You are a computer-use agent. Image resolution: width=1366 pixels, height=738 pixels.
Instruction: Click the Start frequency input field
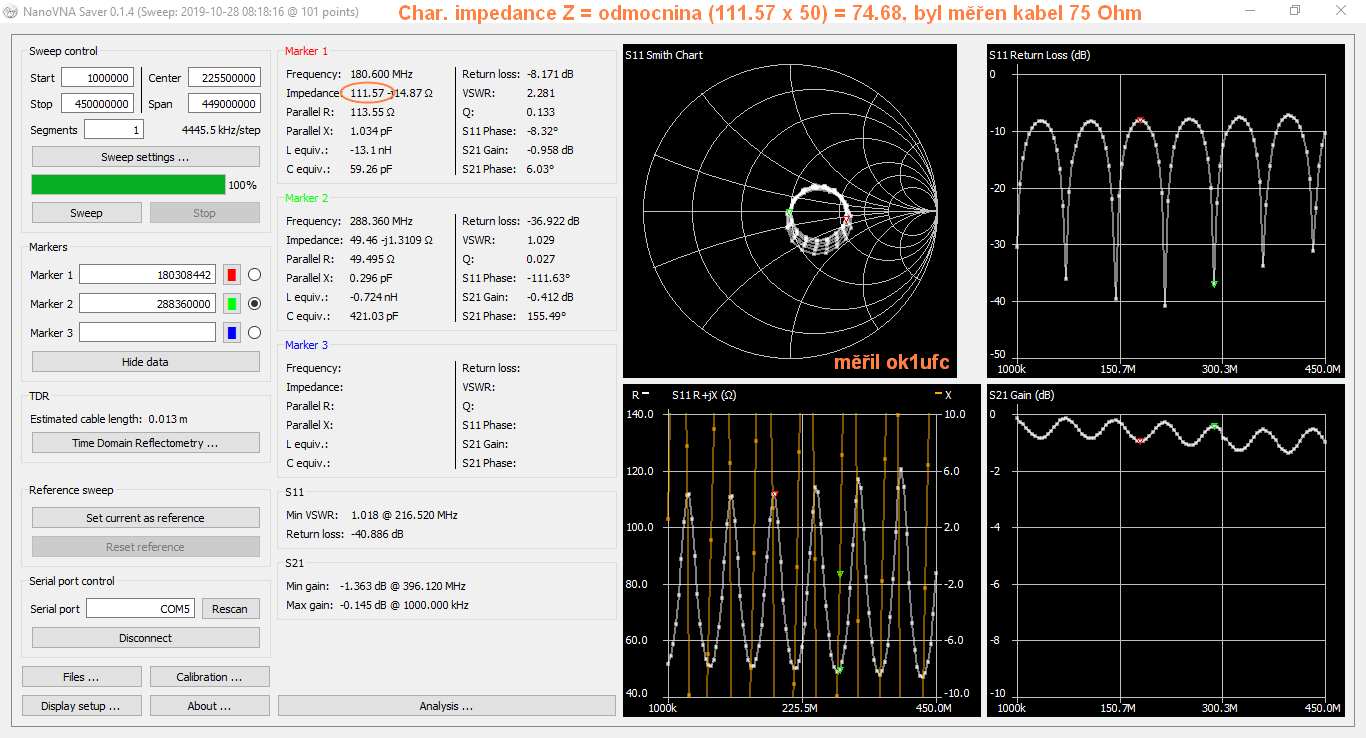[x=97, y=78]
